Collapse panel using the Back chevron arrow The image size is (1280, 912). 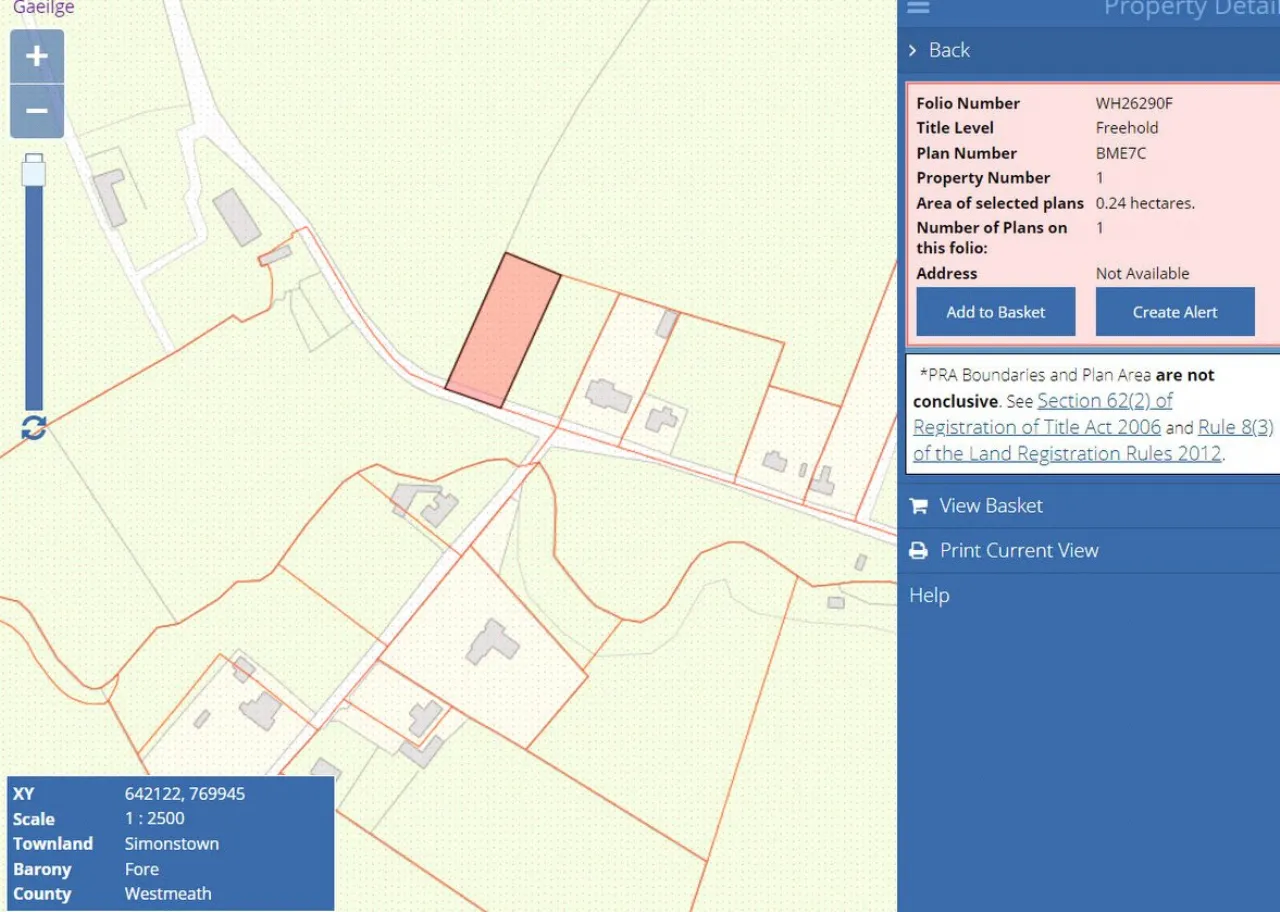tap(913, 50)
